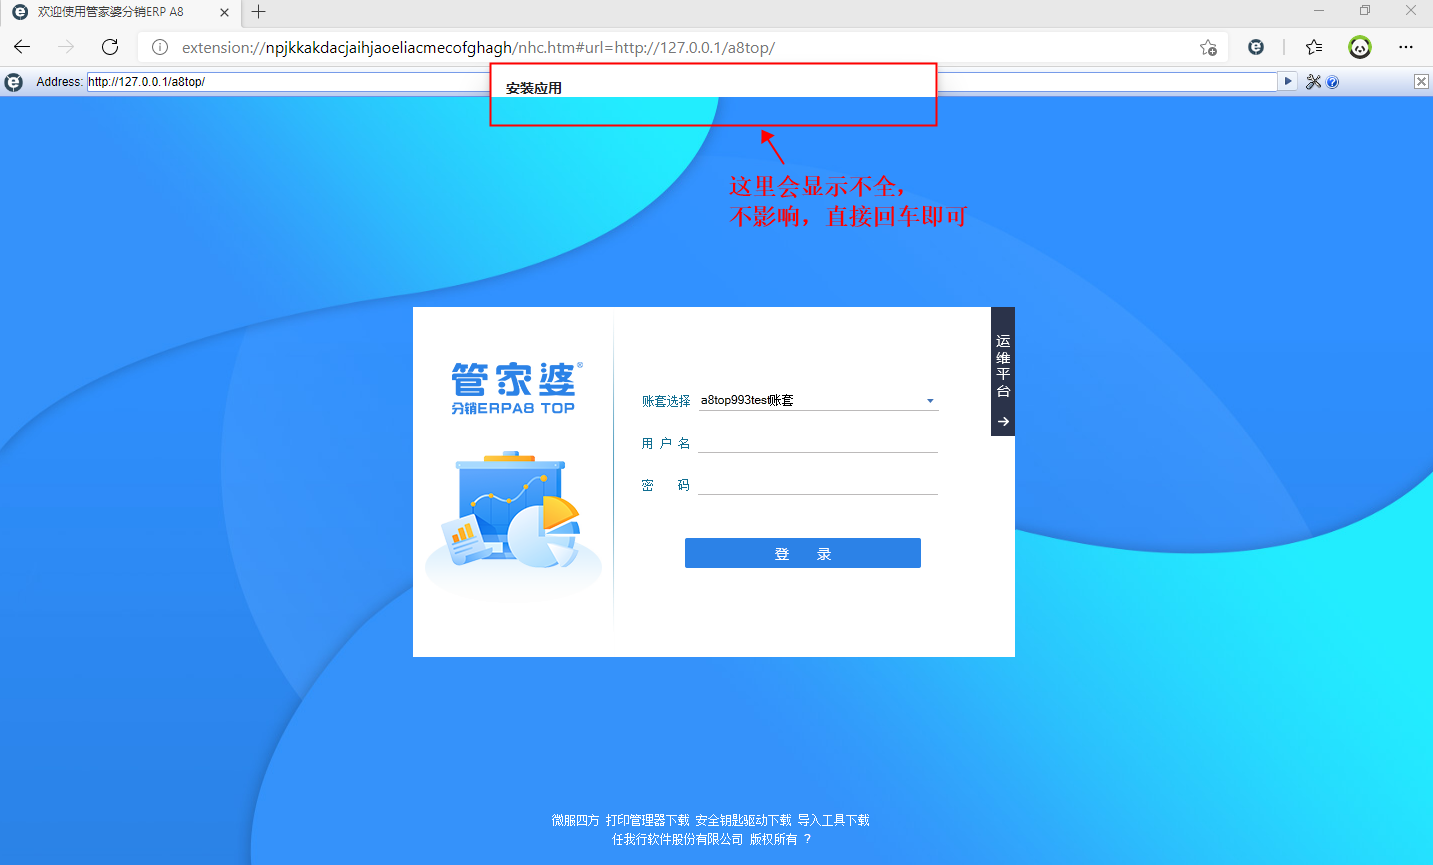Click the Go arrow next to Address field
The height and width of the screenshot is (865, 1433).
(1288, 82)
